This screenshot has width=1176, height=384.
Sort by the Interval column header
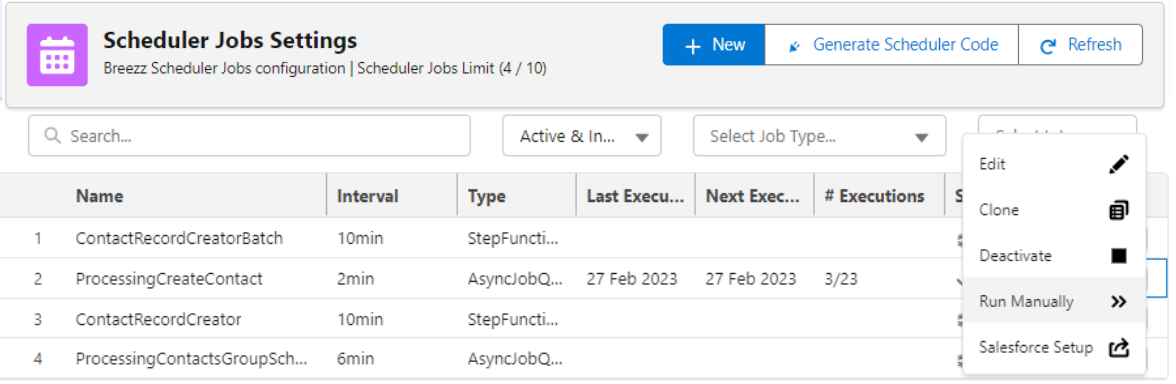coord(368,196)
